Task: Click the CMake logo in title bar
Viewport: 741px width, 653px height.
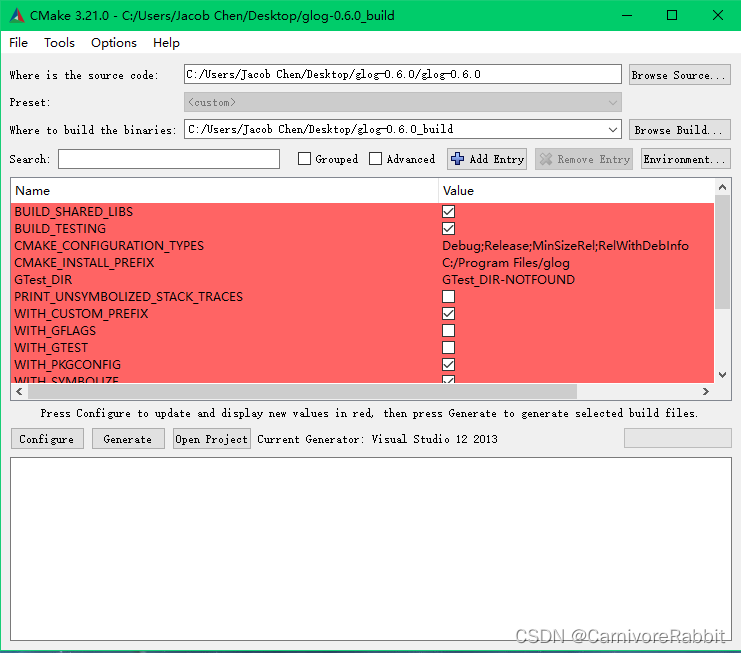Action: pos(17,16)
